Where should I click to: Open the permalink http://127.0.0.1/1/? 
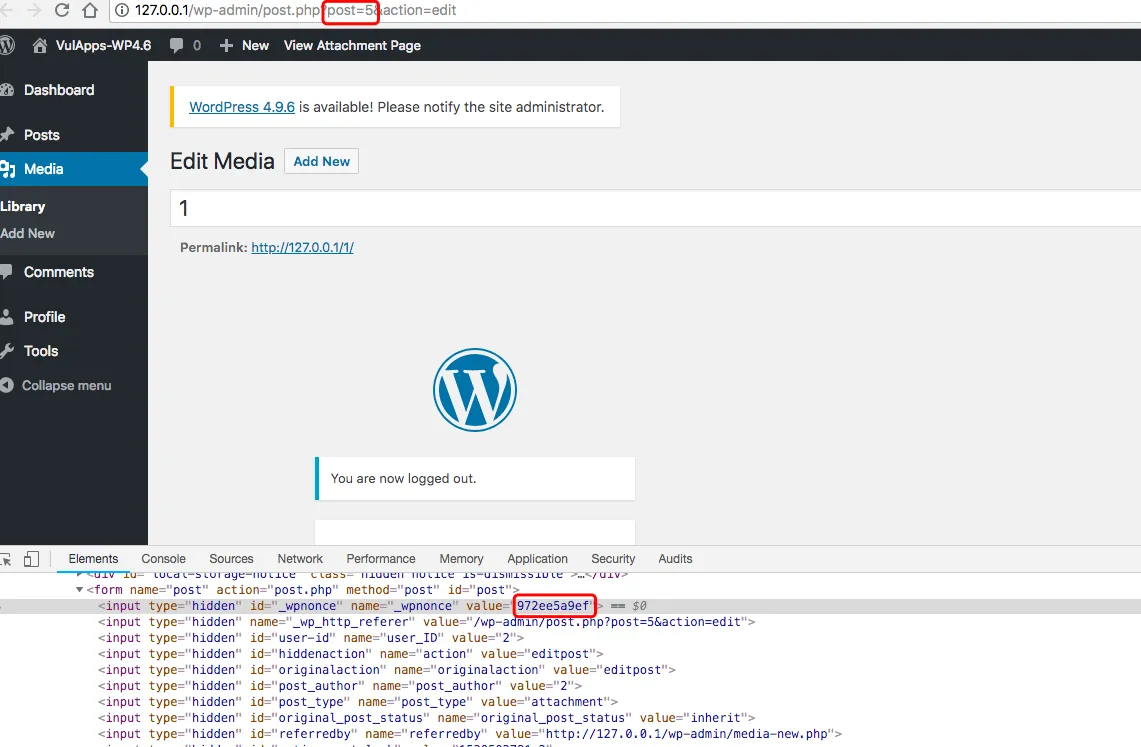coord(302,247)
